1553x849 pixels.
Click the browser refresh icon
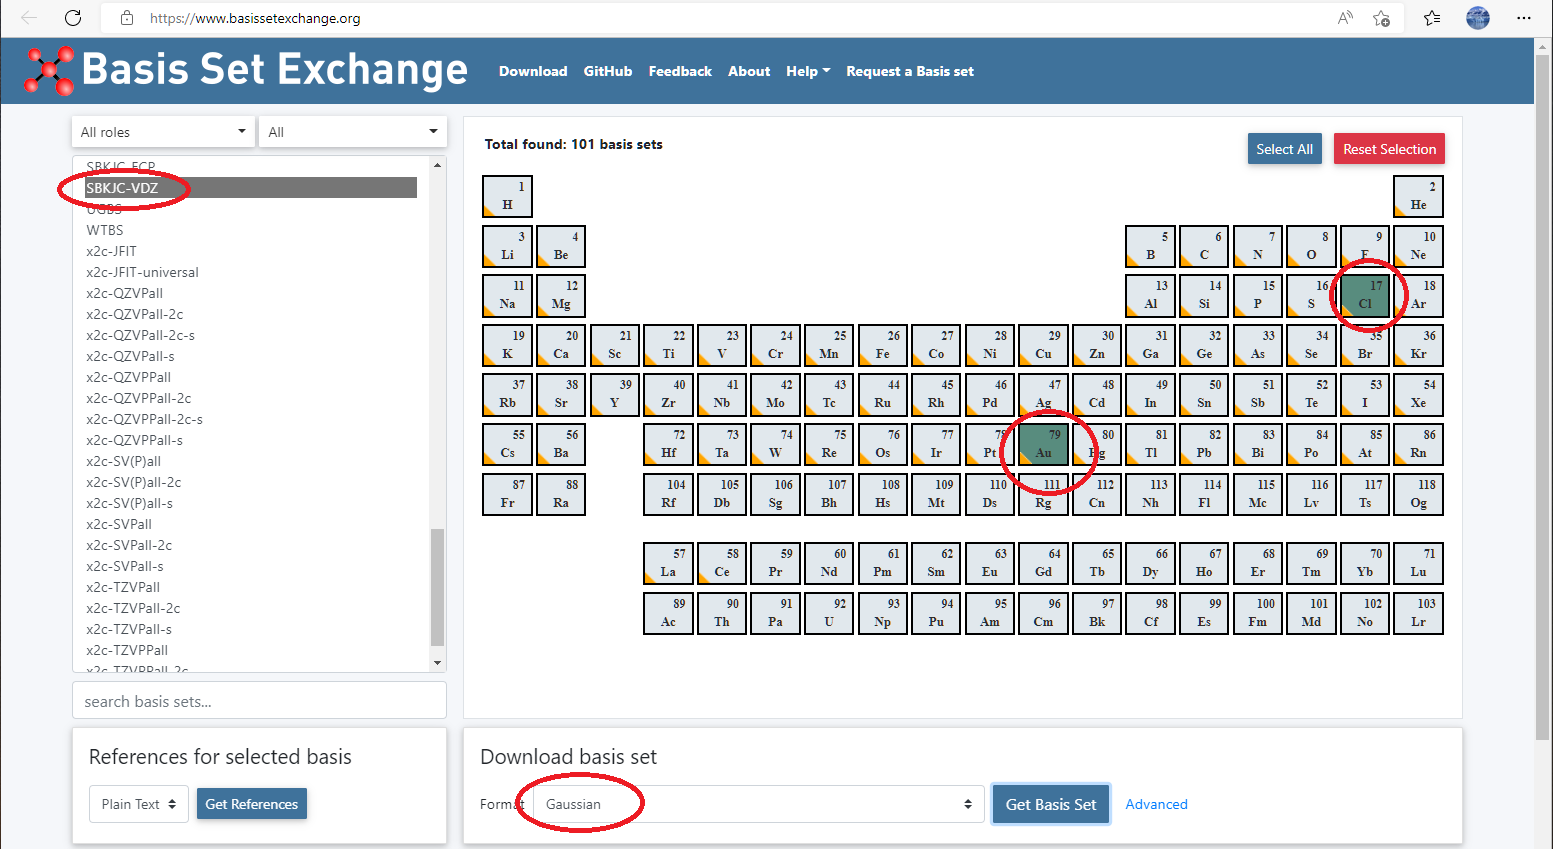point(72,18)
